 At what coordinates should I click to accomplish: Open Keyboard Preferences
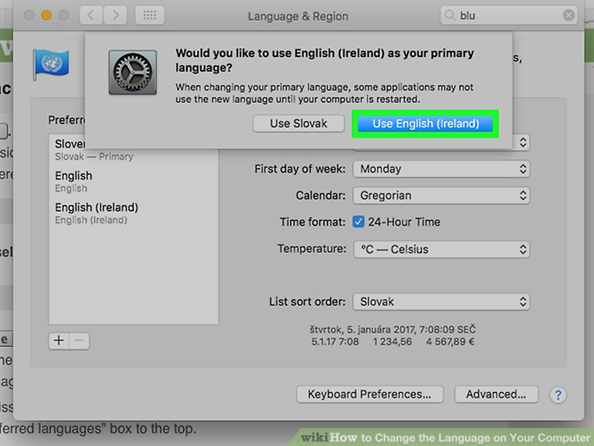(369, 394)
